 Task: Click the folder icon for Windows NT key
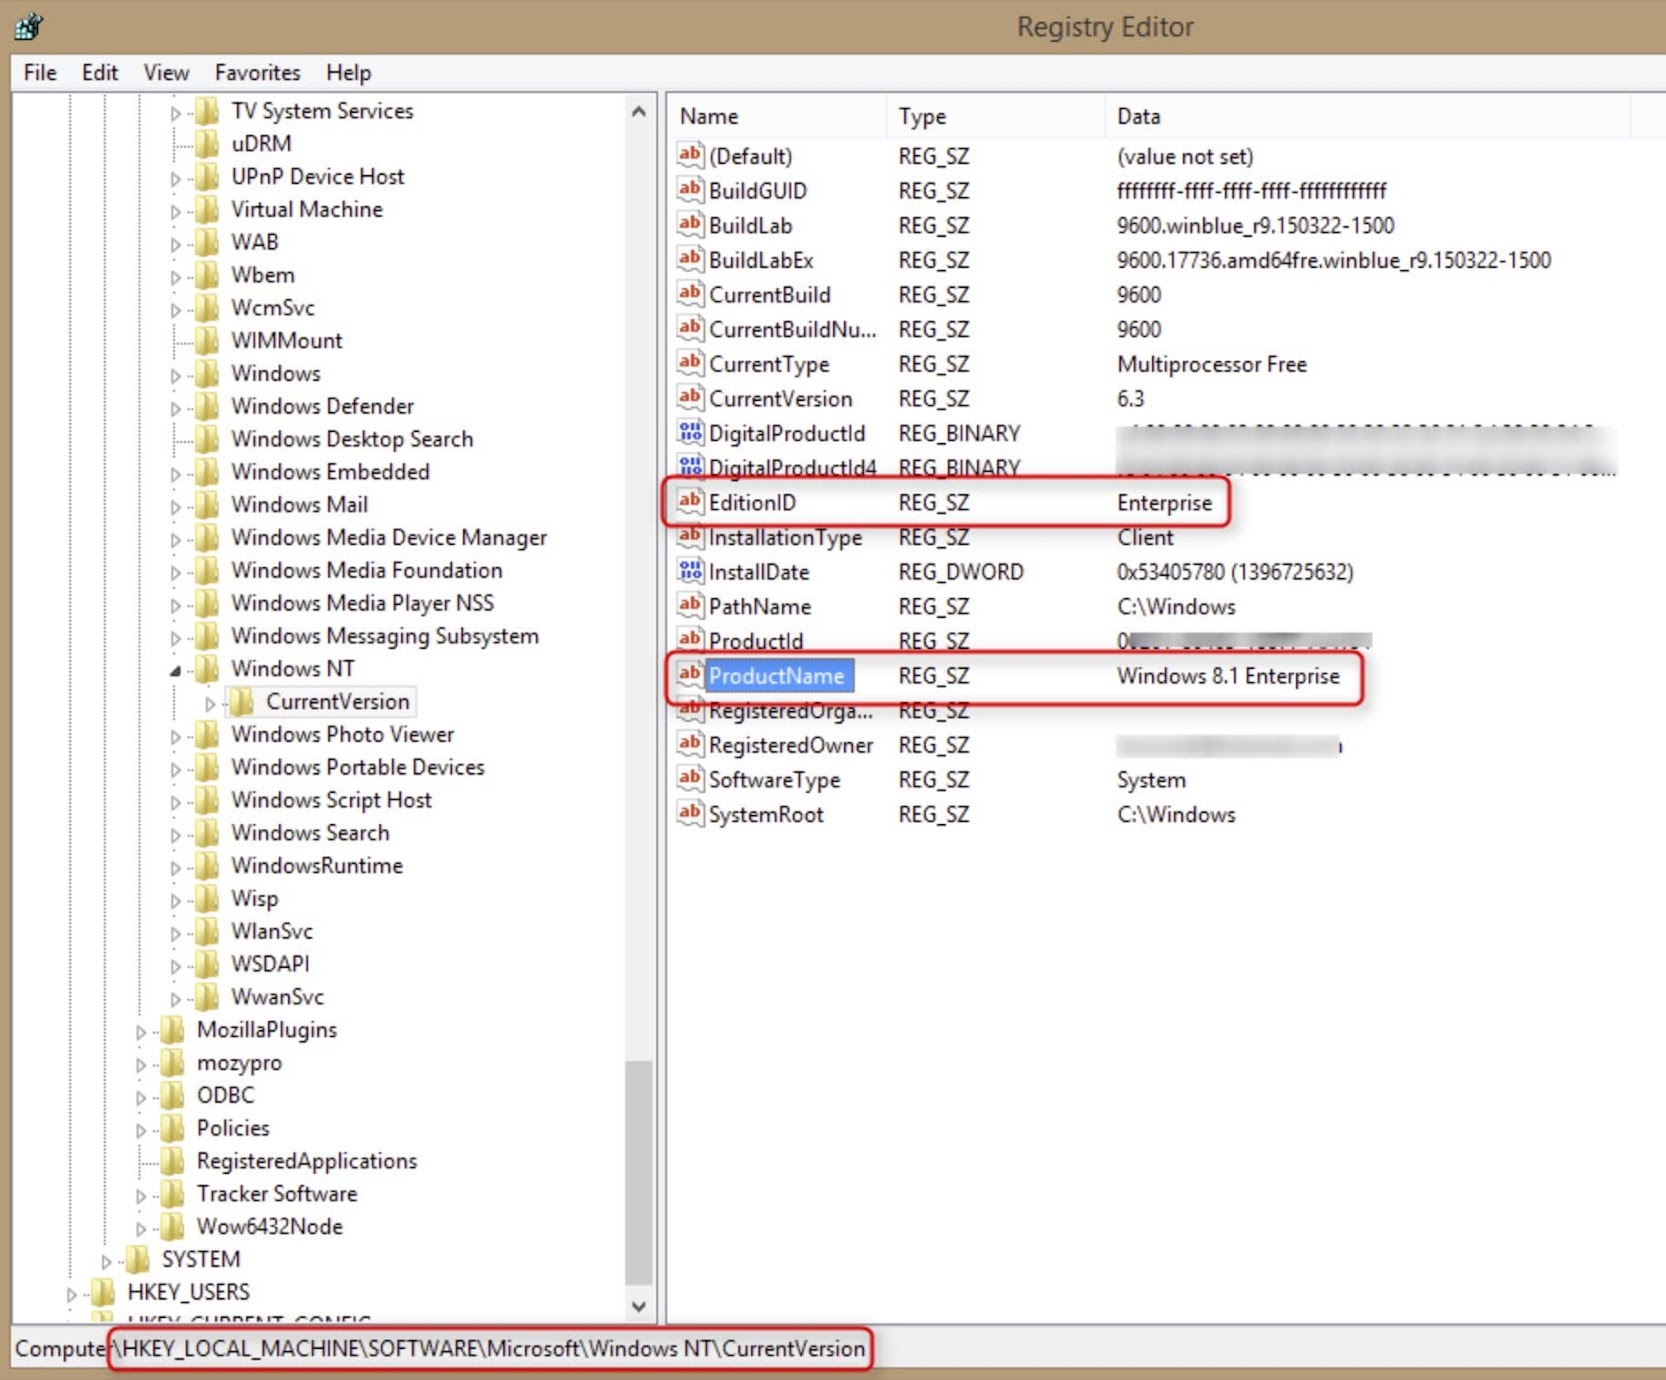pyautogui.click(x=207, y=668)
